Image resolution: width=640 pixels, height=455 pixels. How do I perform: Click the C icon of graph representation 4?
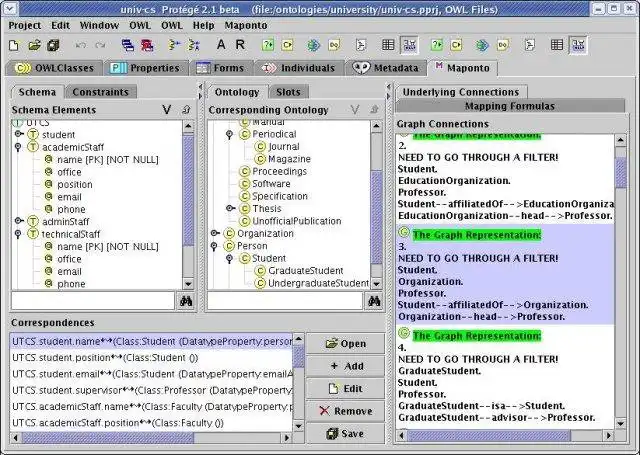tap(403, 333)
